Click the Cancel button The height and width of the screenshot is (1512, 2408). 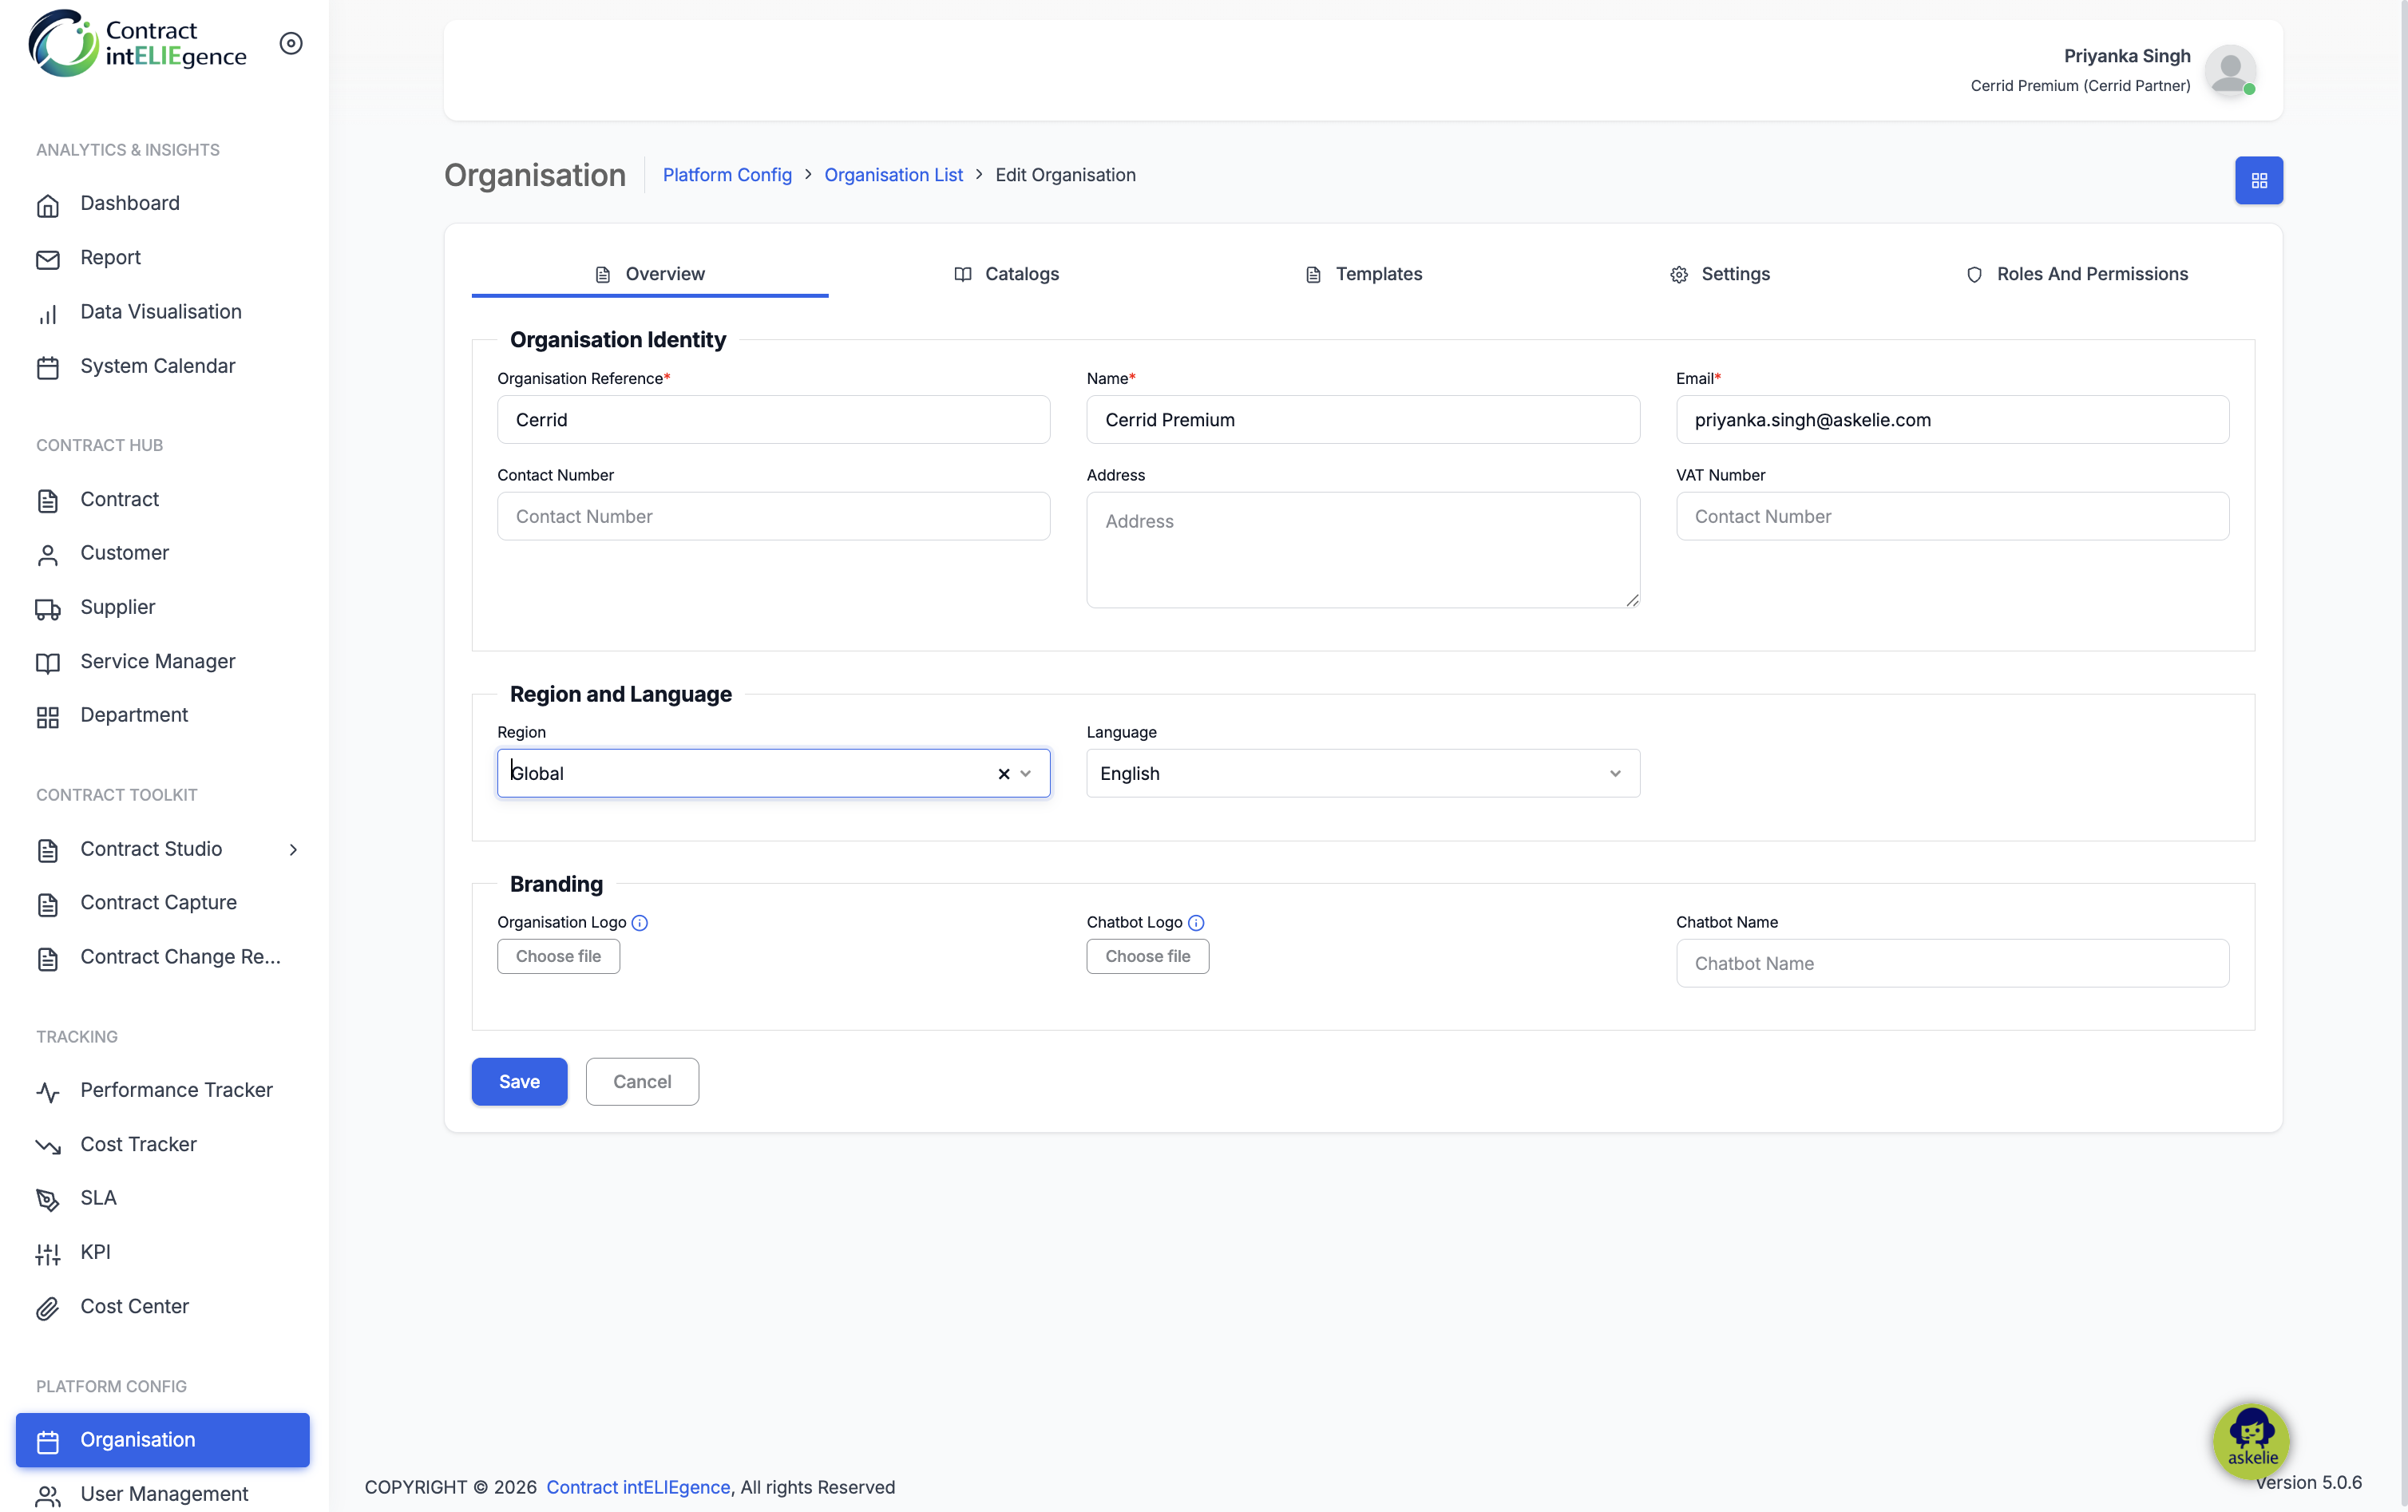point(642,1081)
